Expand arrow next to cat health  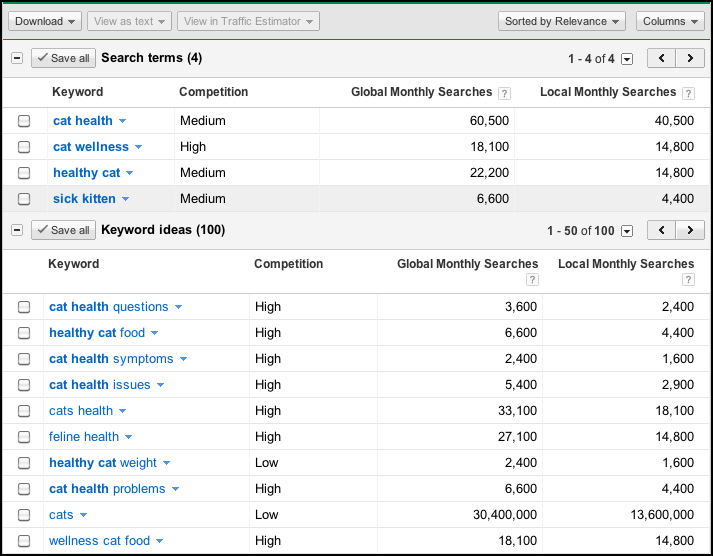122,121
